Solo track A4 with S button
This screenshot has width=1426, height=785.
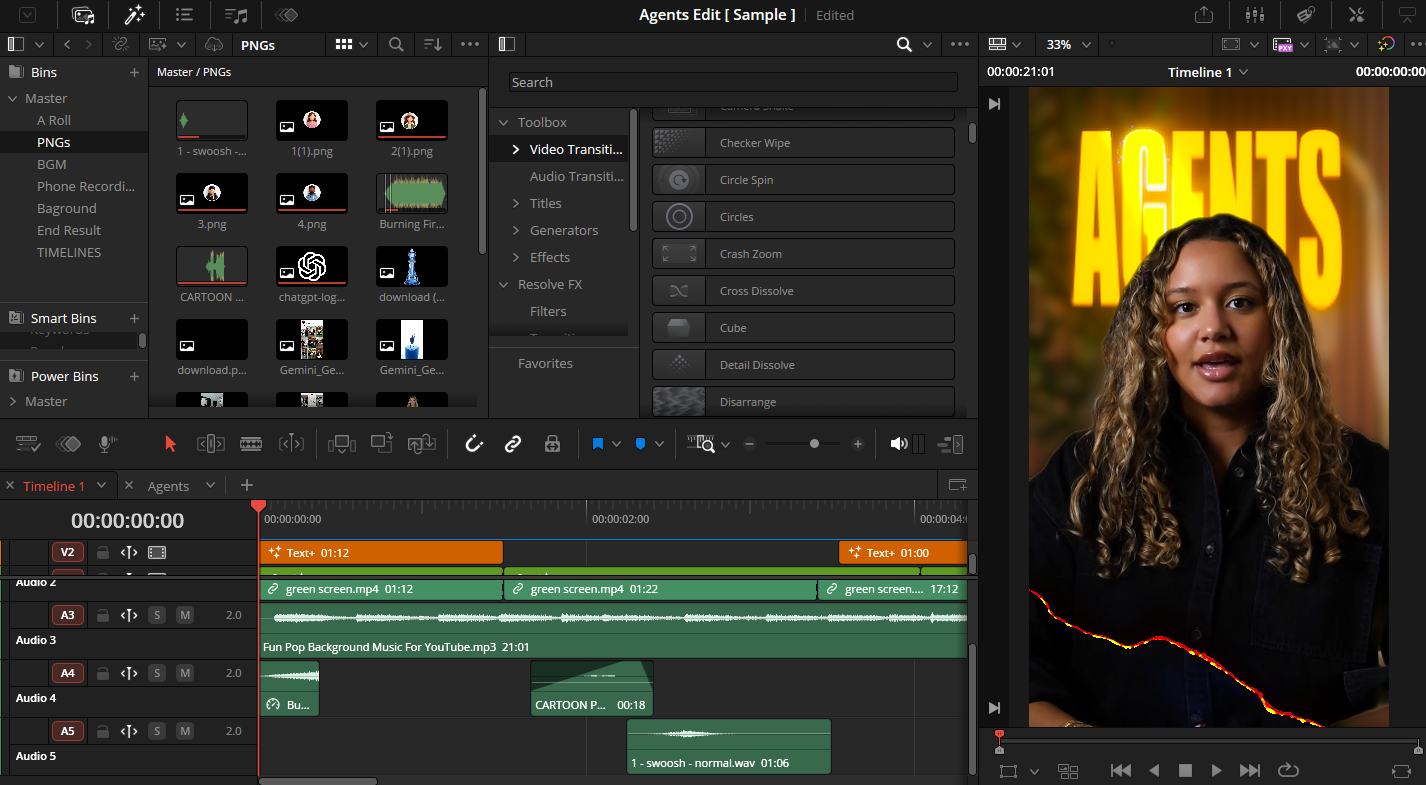click(x=157, y=673)
